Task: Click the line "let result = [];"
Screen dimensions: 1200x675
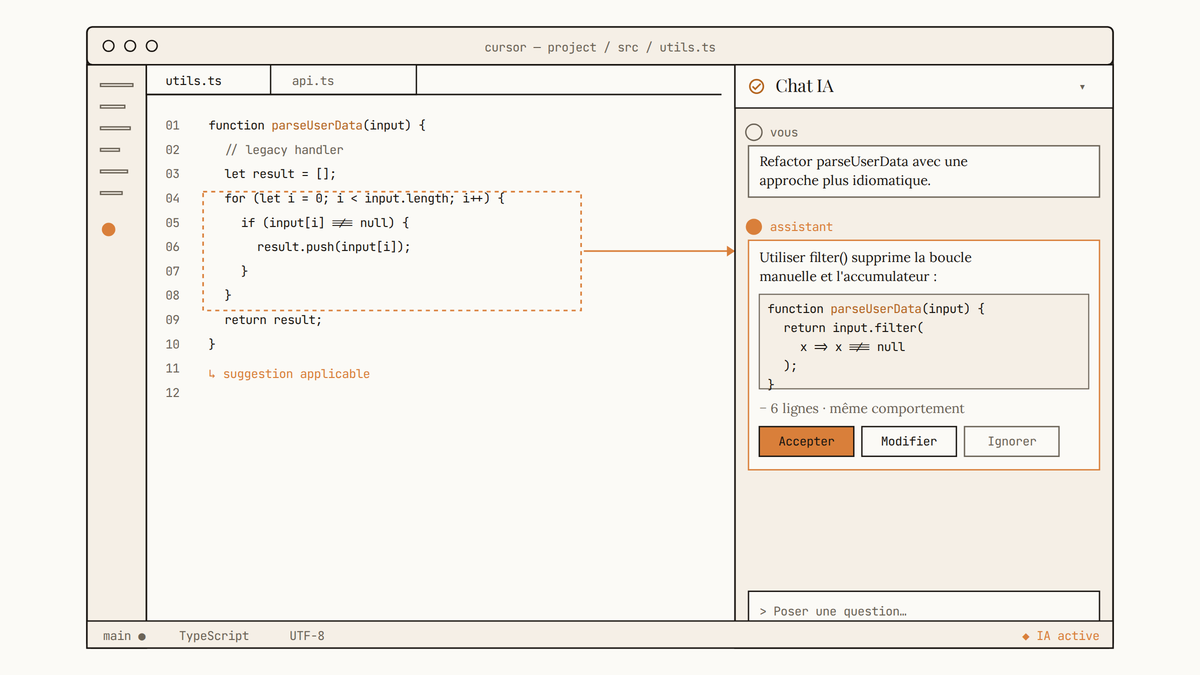Action: point(281,174)
